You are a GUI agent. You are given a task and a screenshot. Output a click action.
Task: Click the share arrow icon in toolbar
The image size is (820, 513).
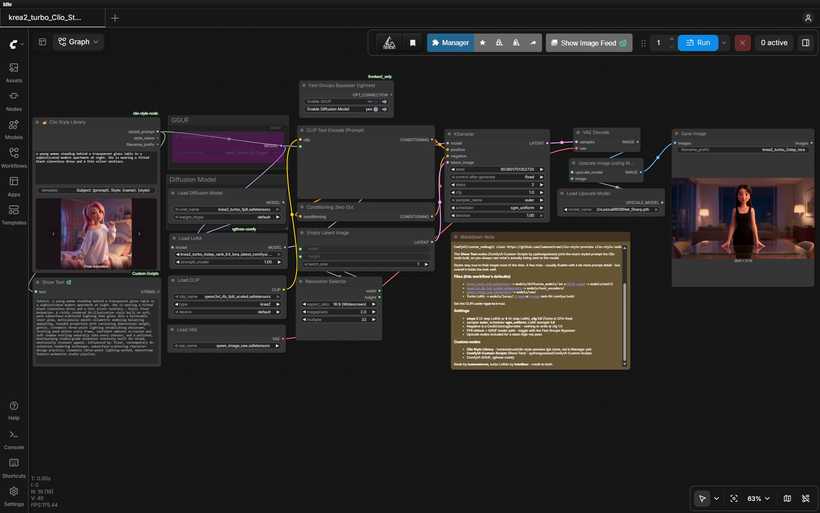coord(533,43)
